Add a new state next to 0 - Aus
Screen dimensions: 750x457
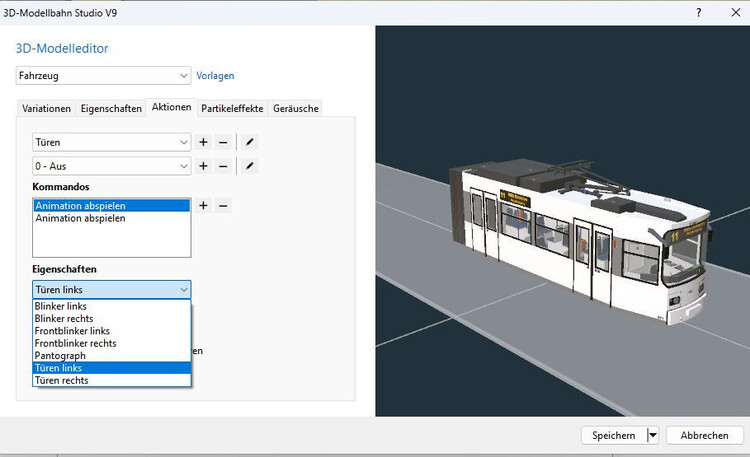(203, 166)
